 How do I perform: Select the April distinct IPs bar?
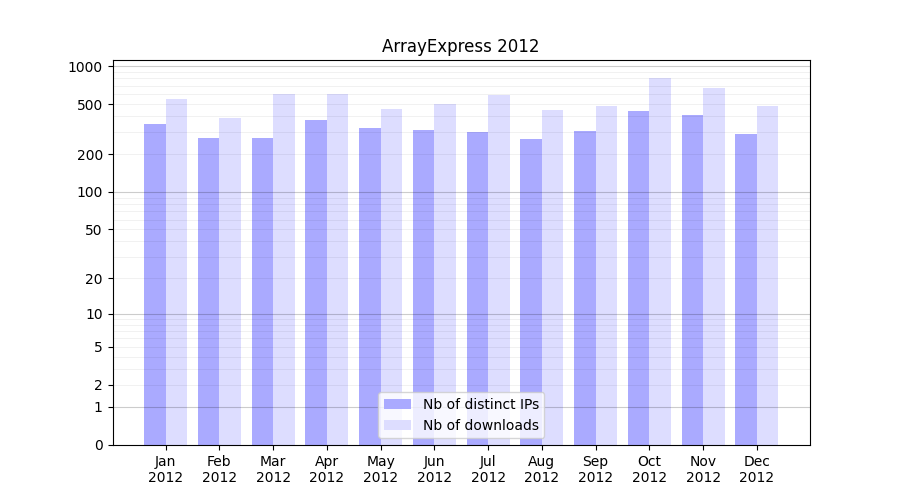[316, 282]
